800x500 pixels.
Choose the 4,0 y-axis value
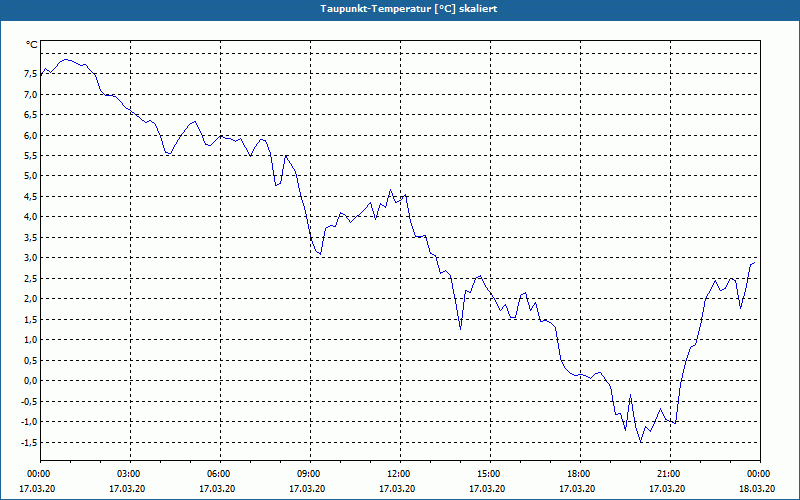pyautogui.click(x=31, y=217)
